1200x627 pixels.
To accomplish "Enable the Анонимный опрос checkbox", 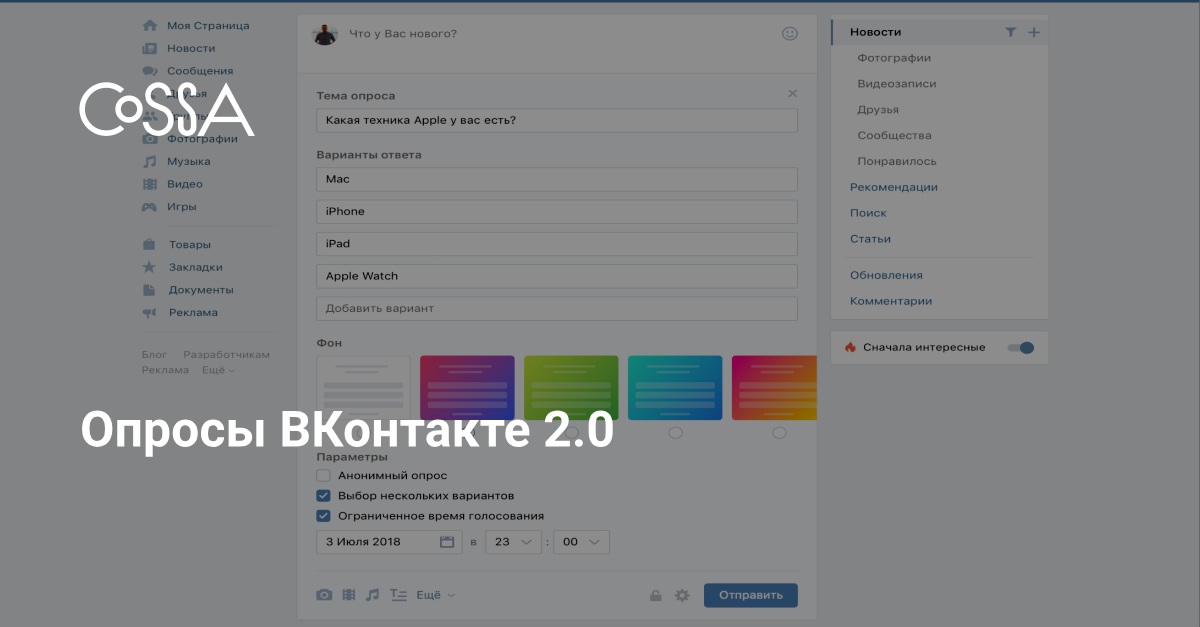I will click(323, 476).
